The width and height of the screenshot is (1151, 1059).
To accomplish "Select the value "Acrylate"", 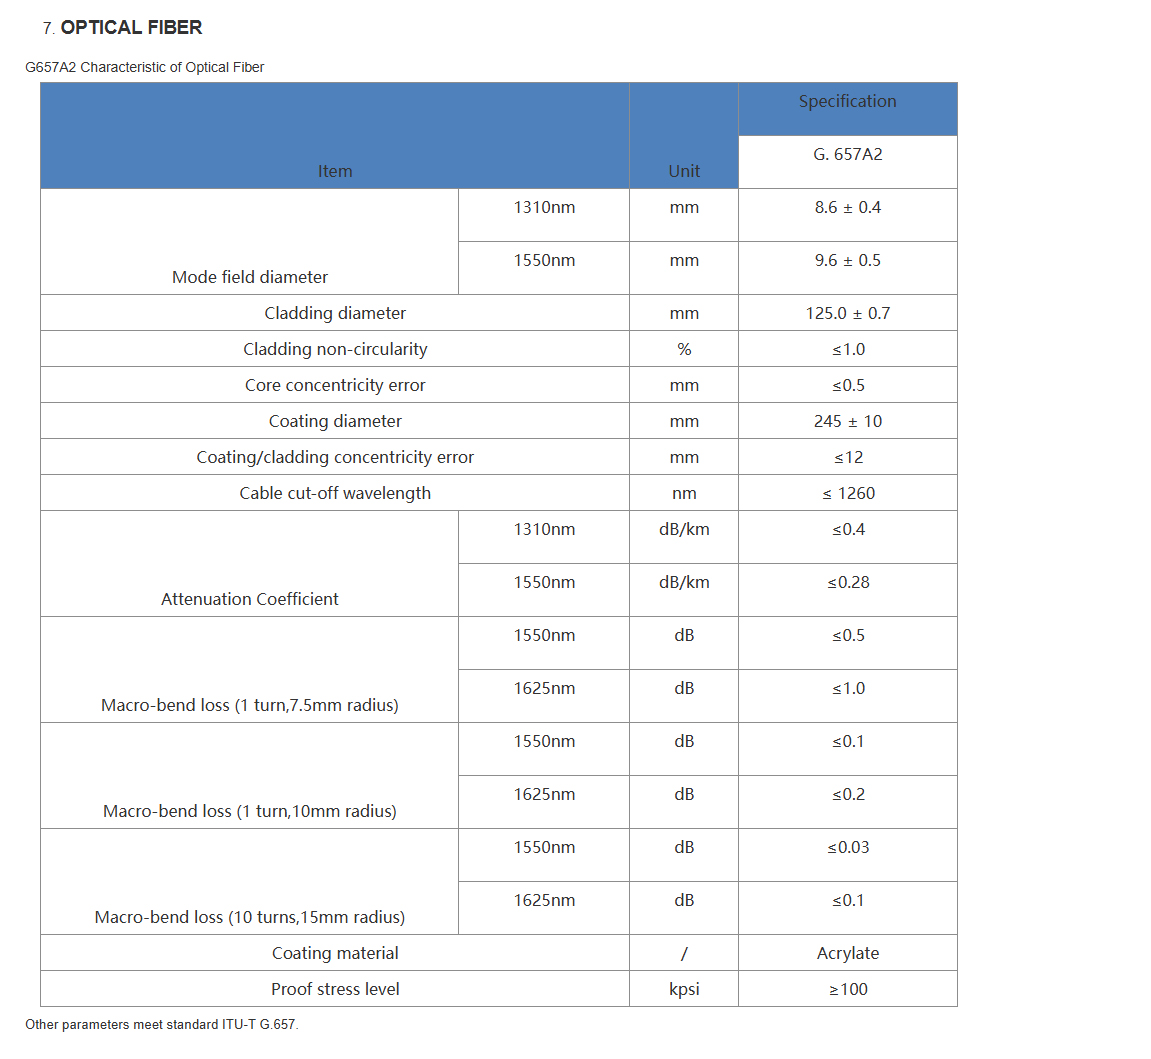I will (x=847, y=953).
